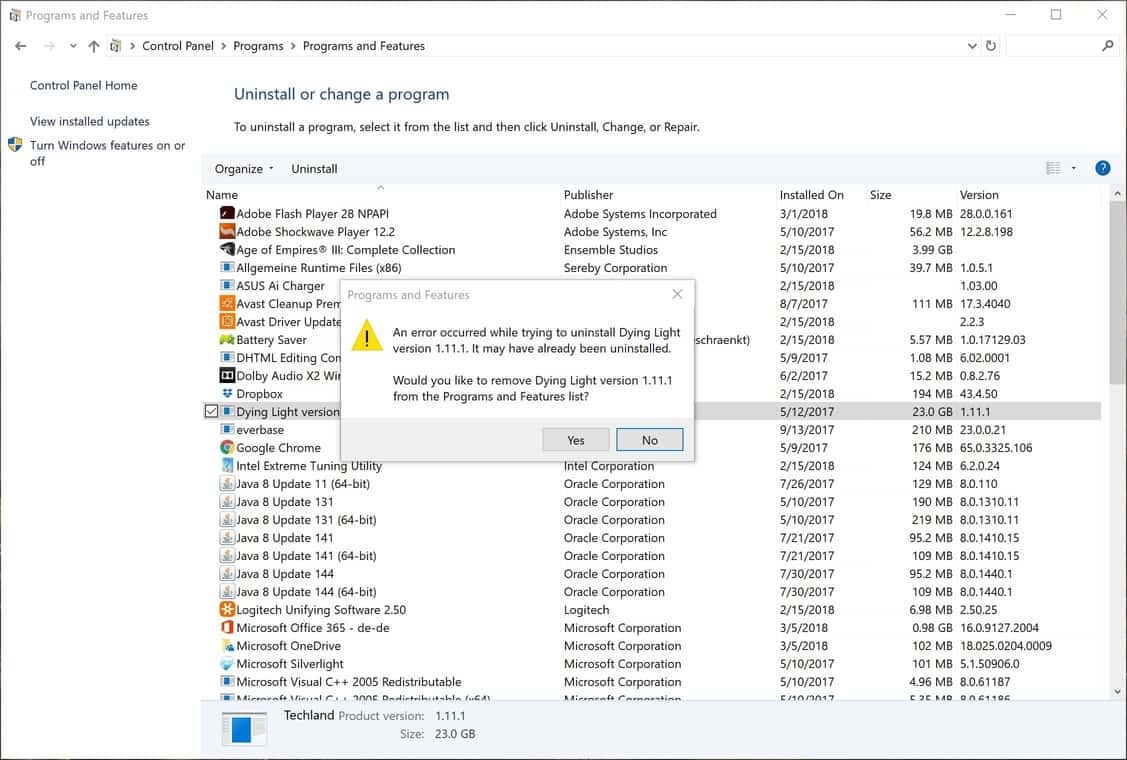Open the change-view dropdown arrow
1127x760 pixels.
click(x=1072, y=168)
